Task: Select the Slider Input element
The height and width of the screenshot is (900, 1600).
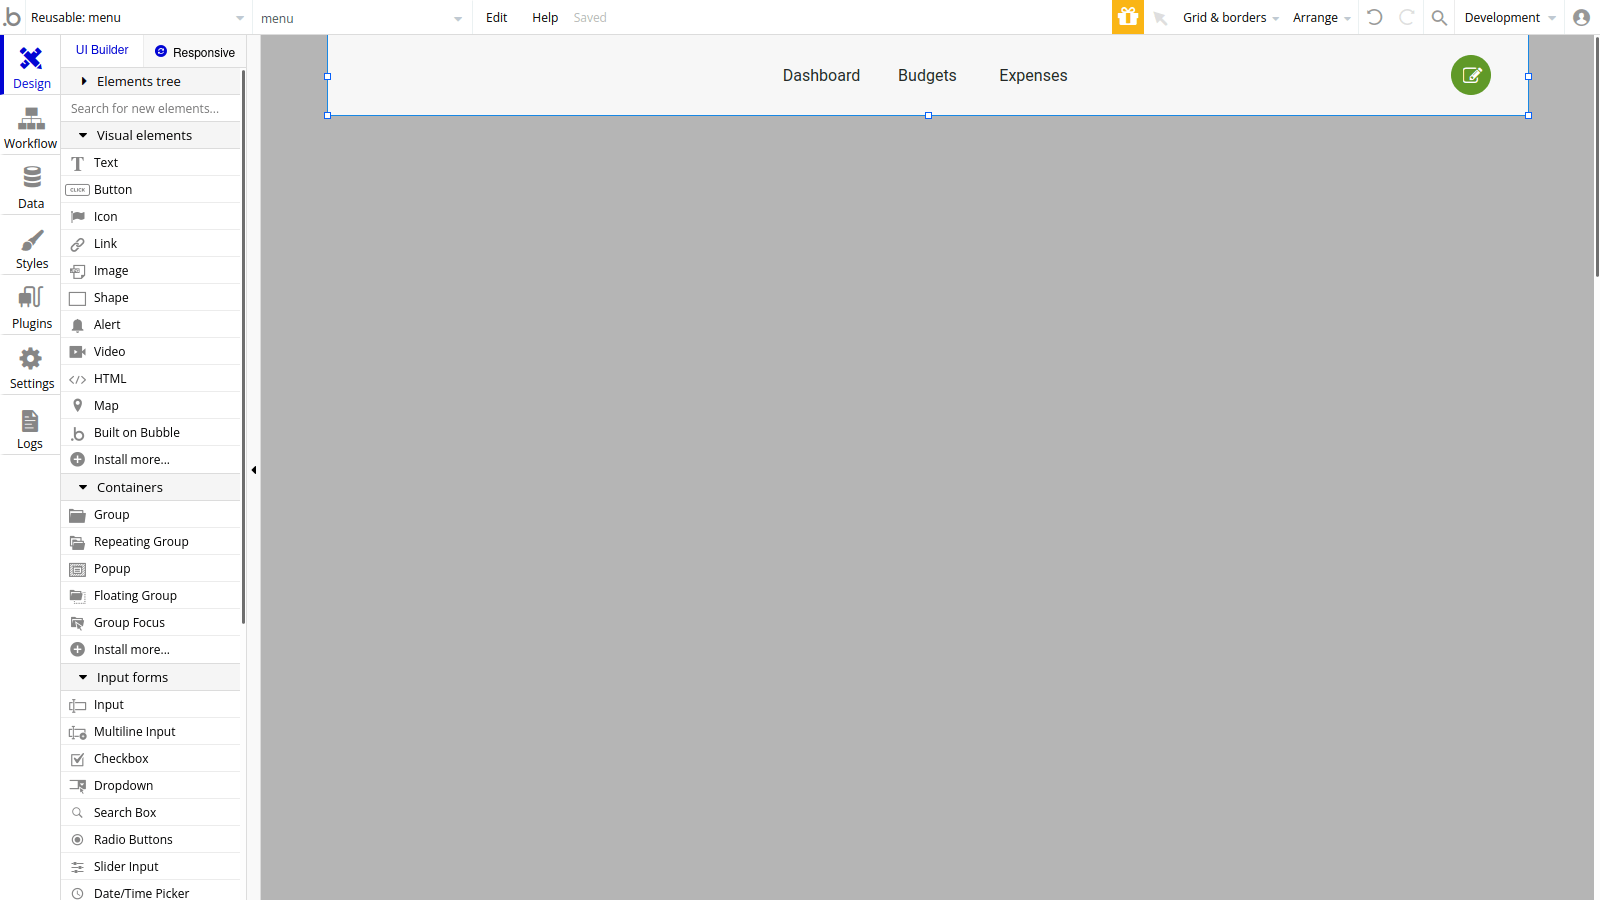Action: pos(151,866)
